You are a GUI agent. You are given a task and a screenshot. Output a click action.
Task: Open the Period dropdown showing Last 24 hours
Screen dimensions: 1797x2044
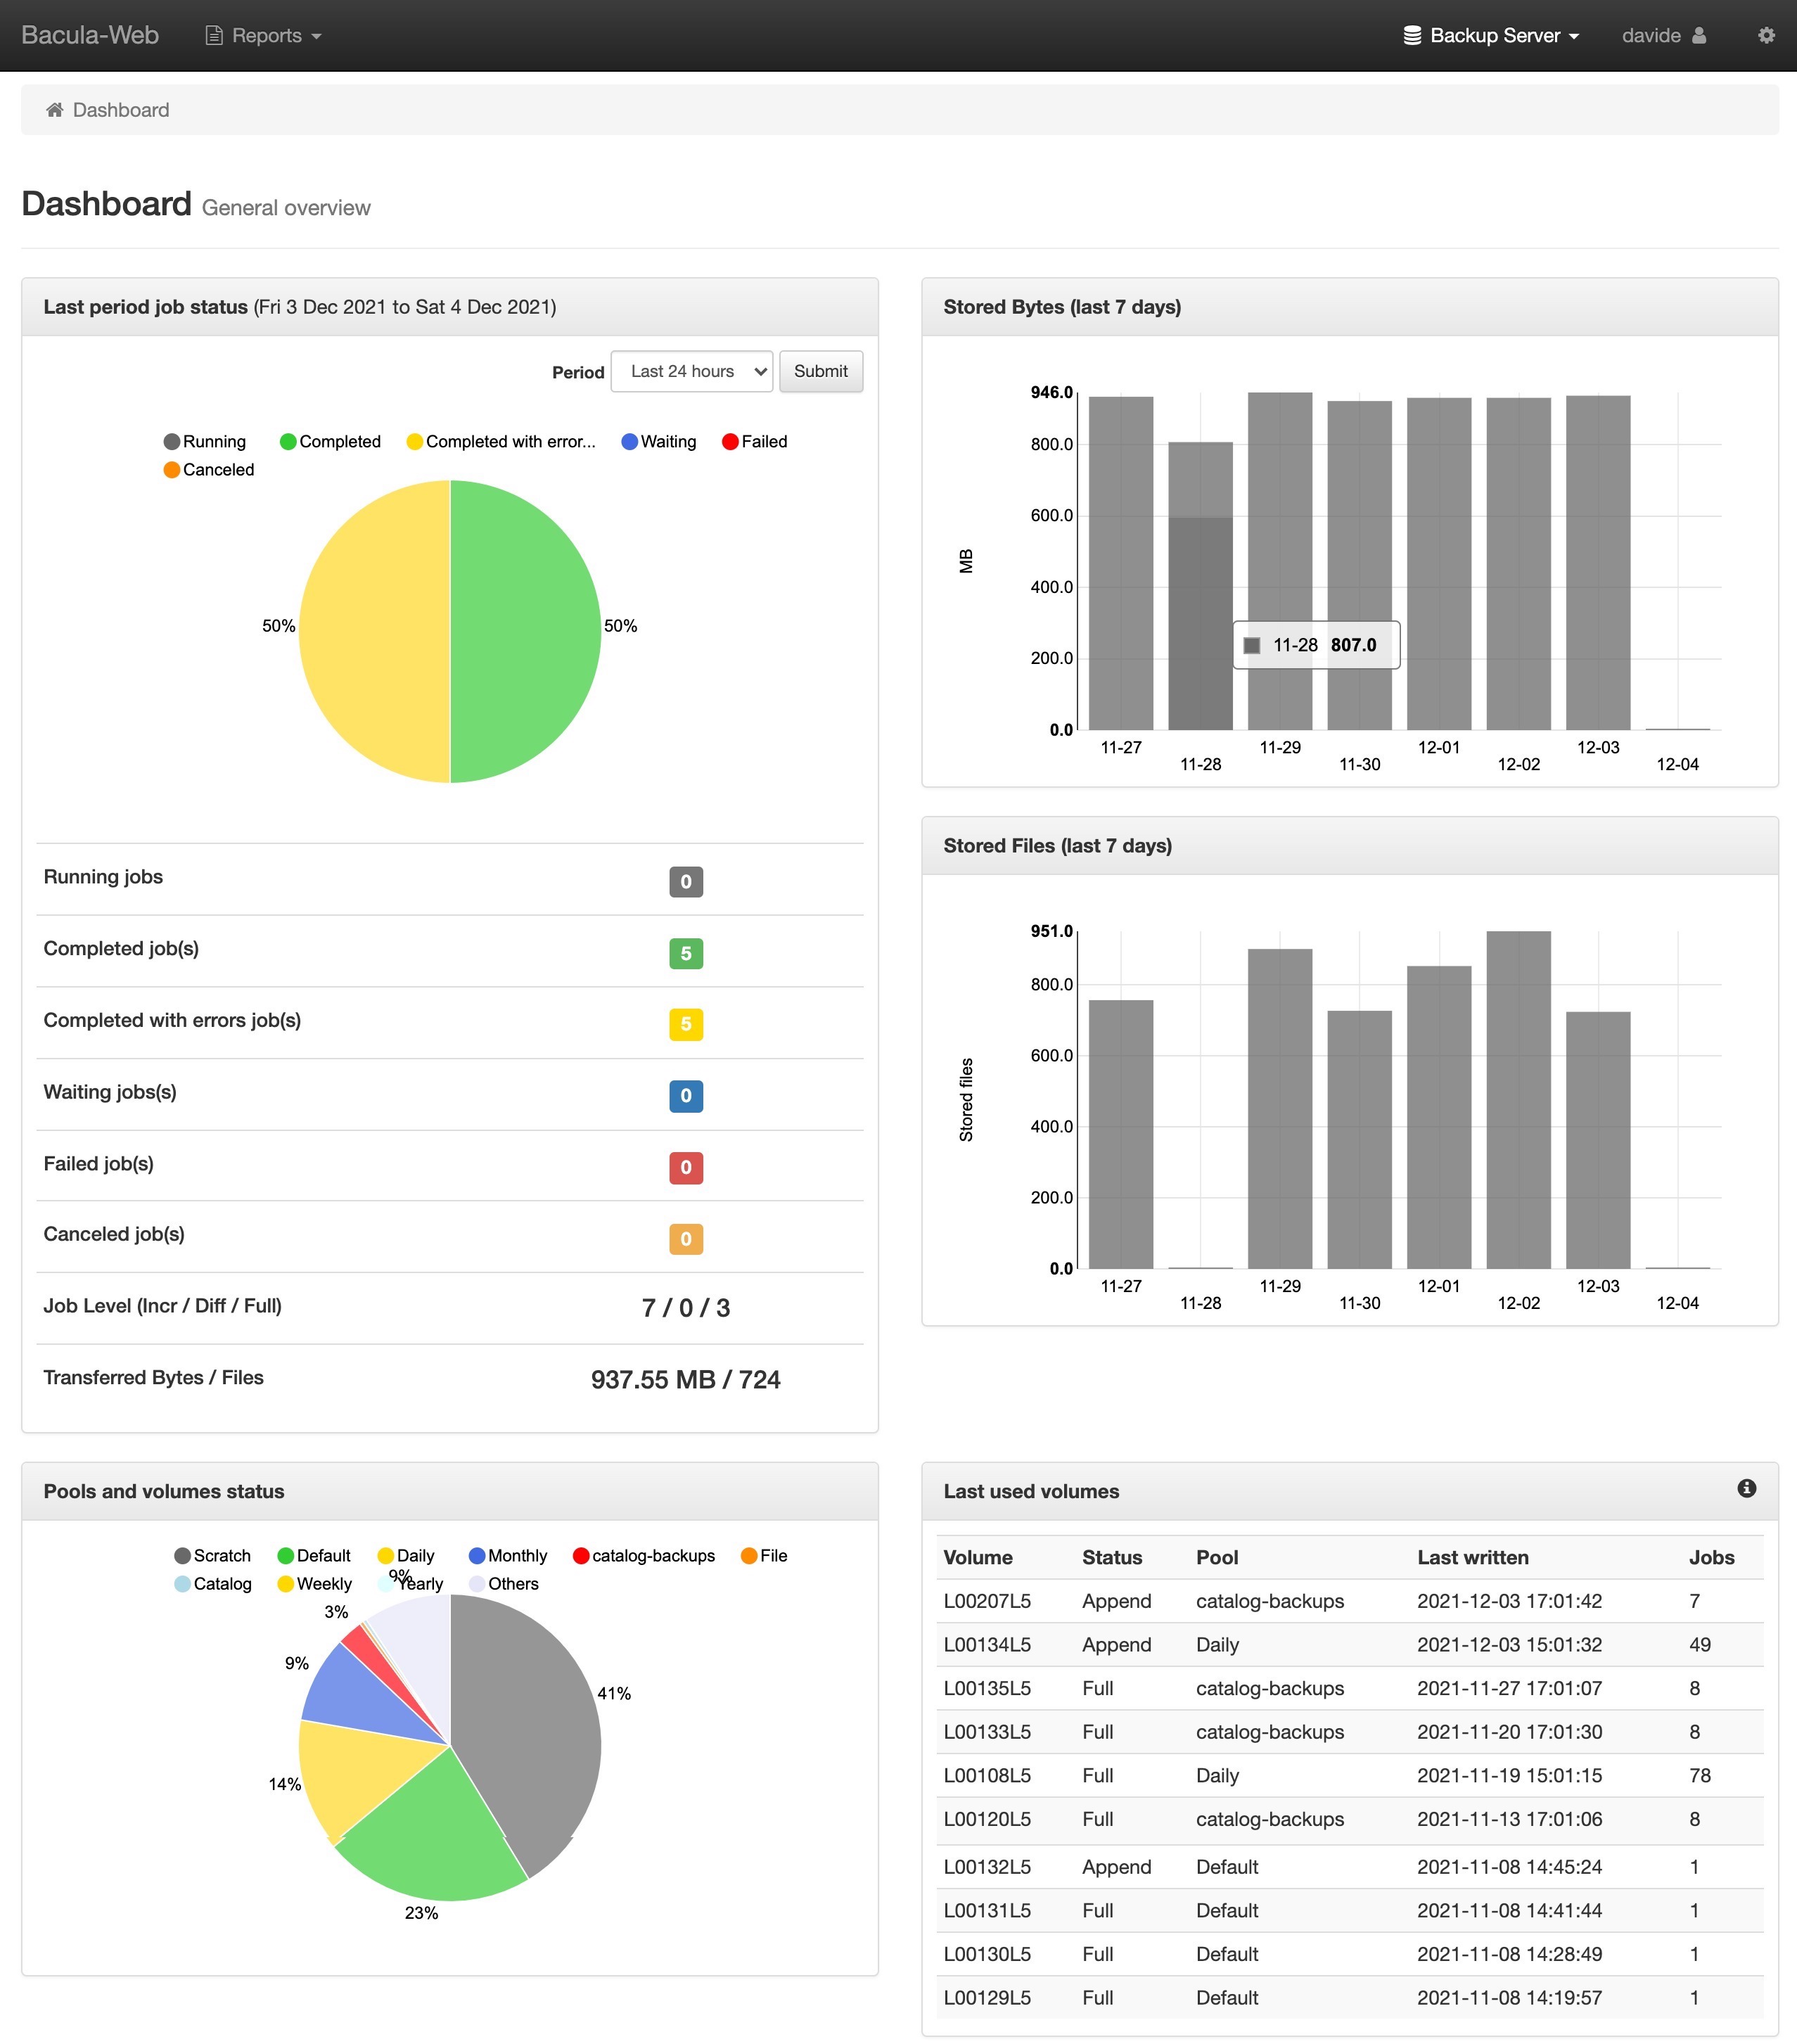click(691, 371)
